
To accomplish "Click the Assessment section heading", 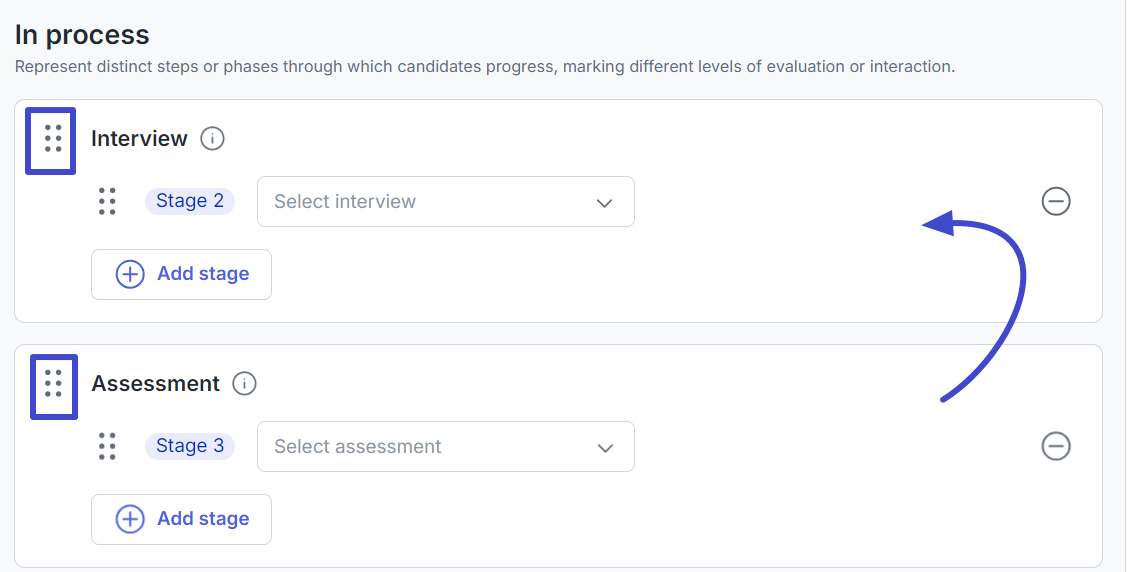I will 155,384.
